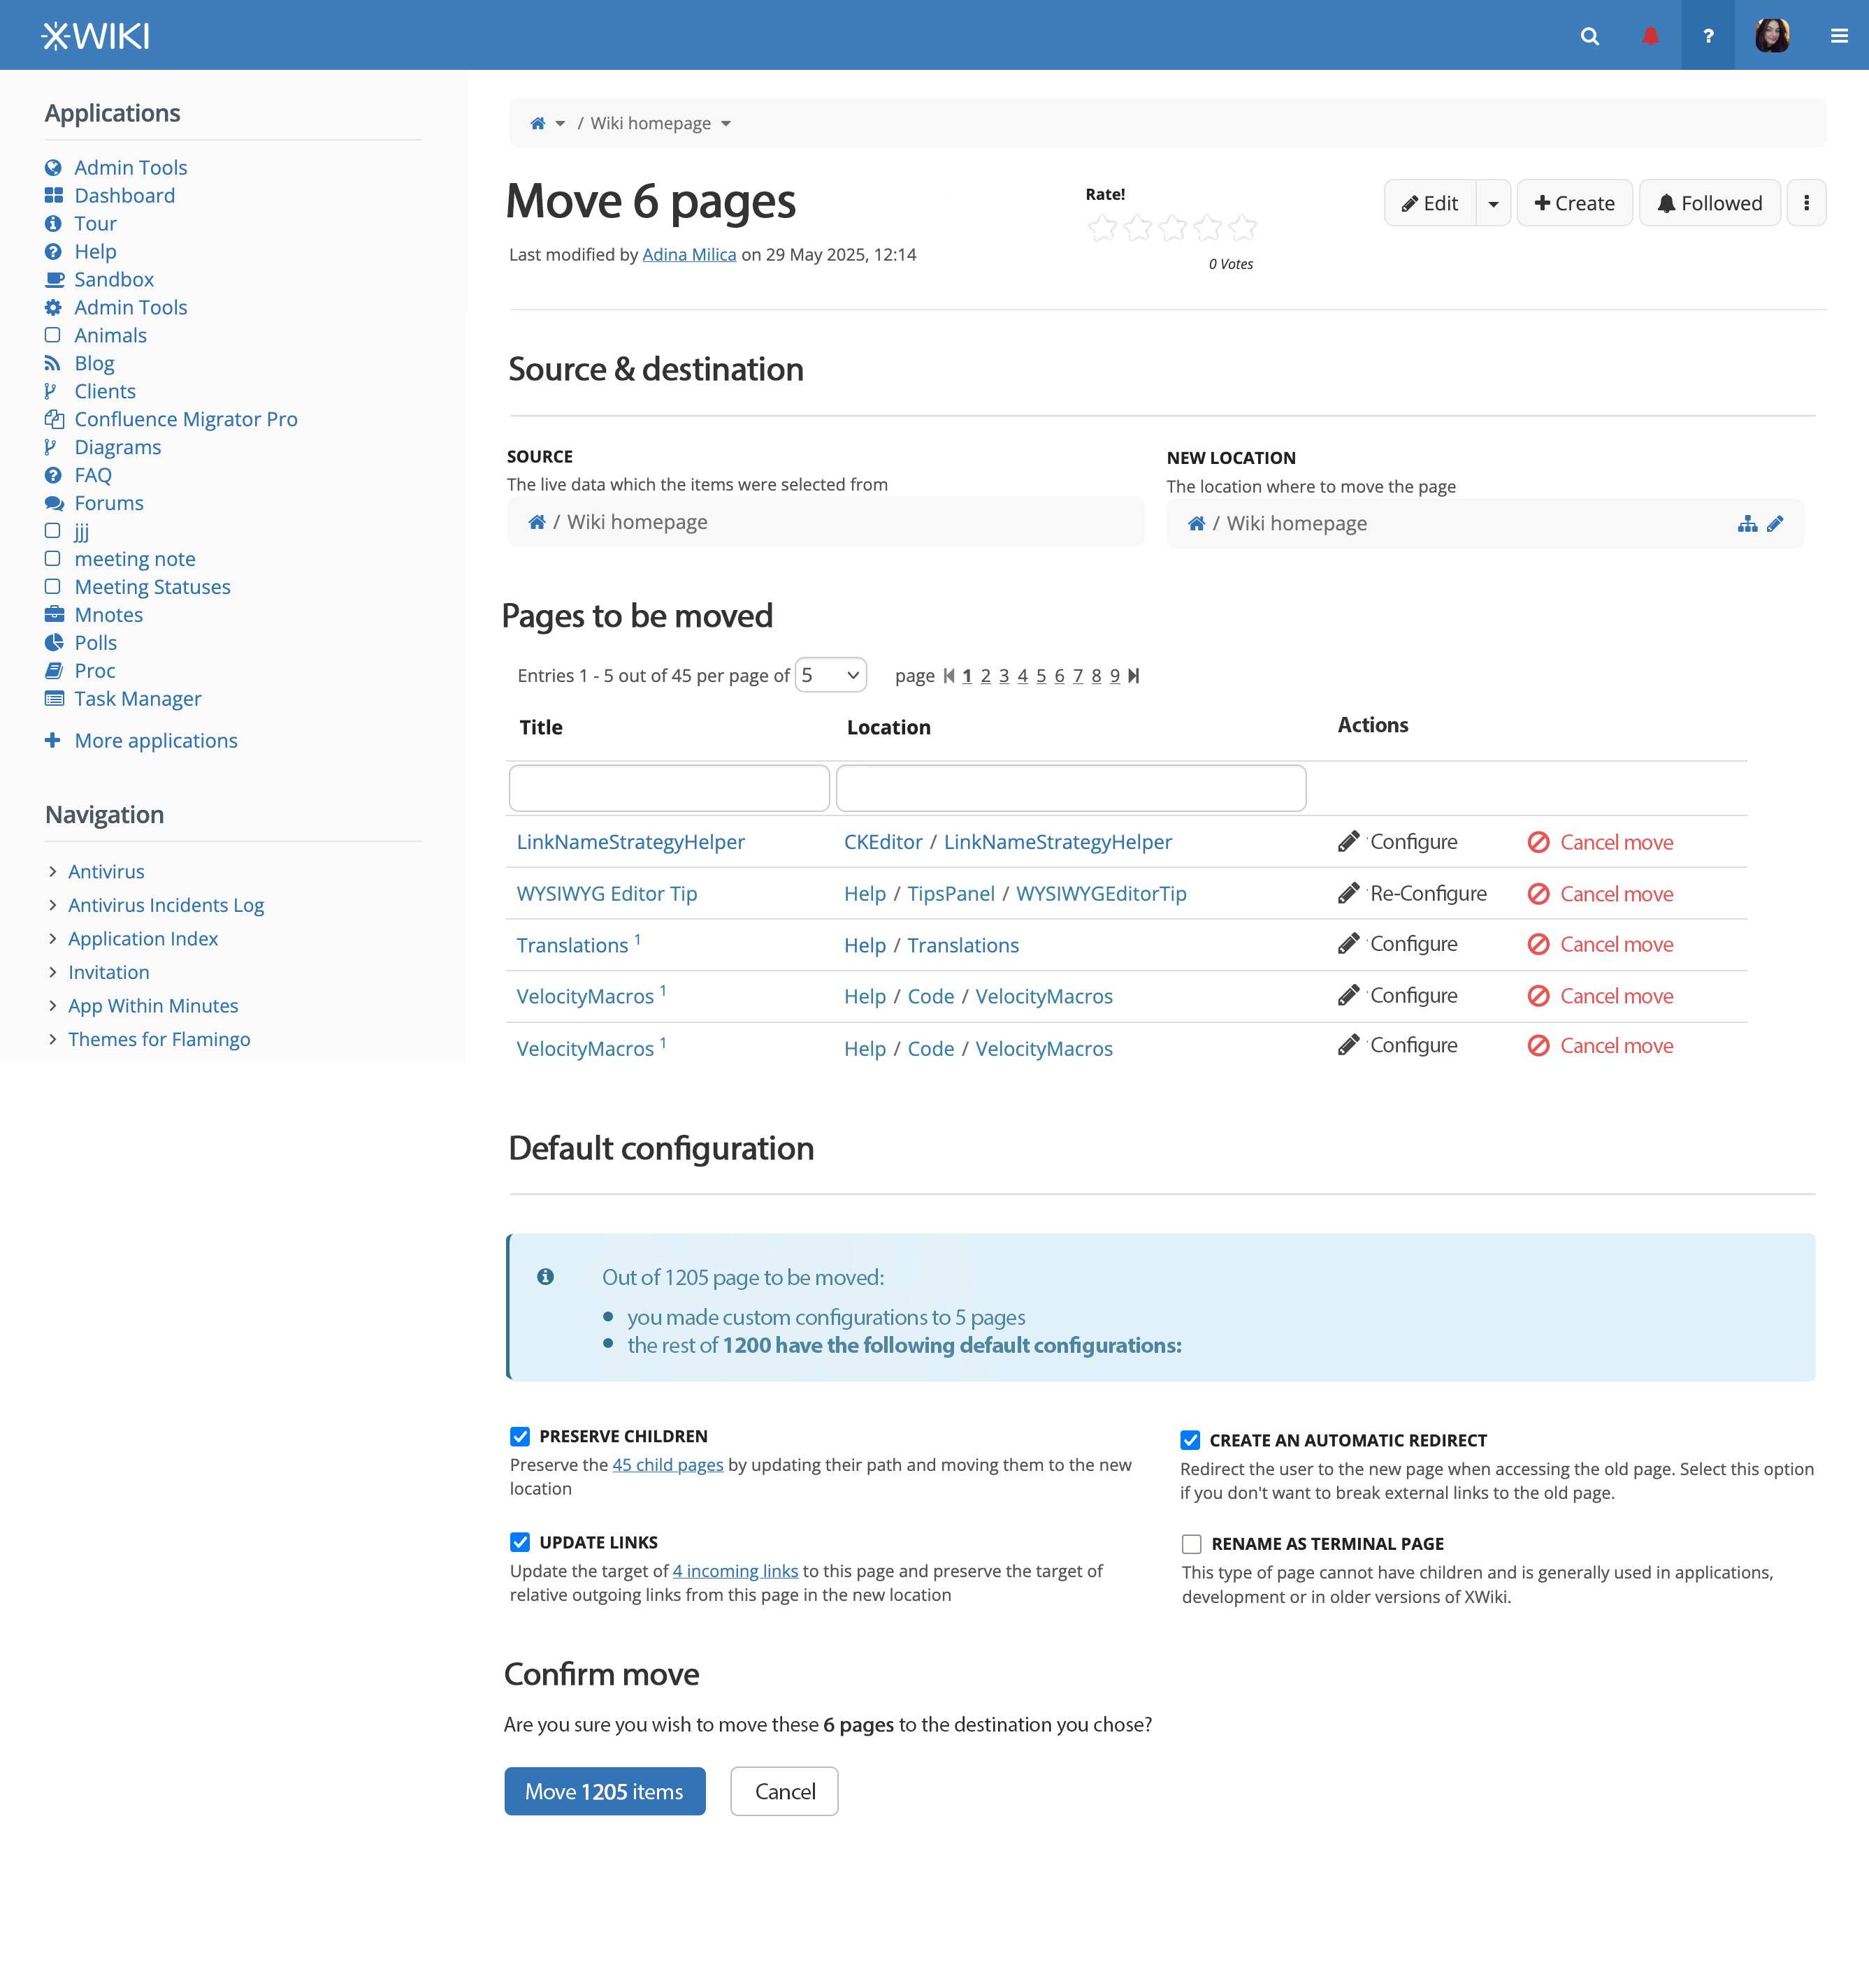Go to pagination page 3
1869x1988 pixels.
click(1004, 676)
